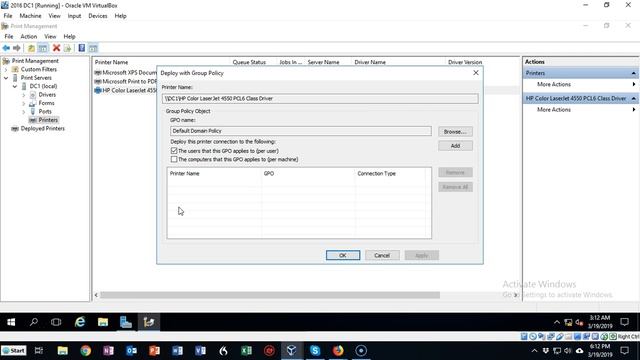The image size is (640, 360).
Task: Collapse HP Color LaserJet section in Actions pane
Action: pos(633,98)
